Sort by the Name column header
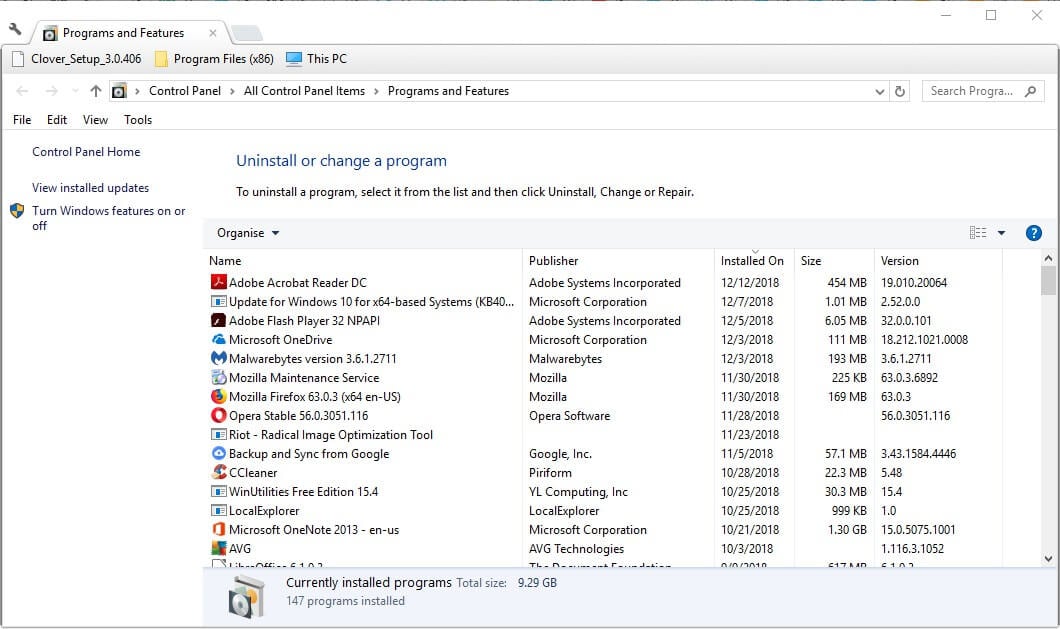 (x=362, y=260)
